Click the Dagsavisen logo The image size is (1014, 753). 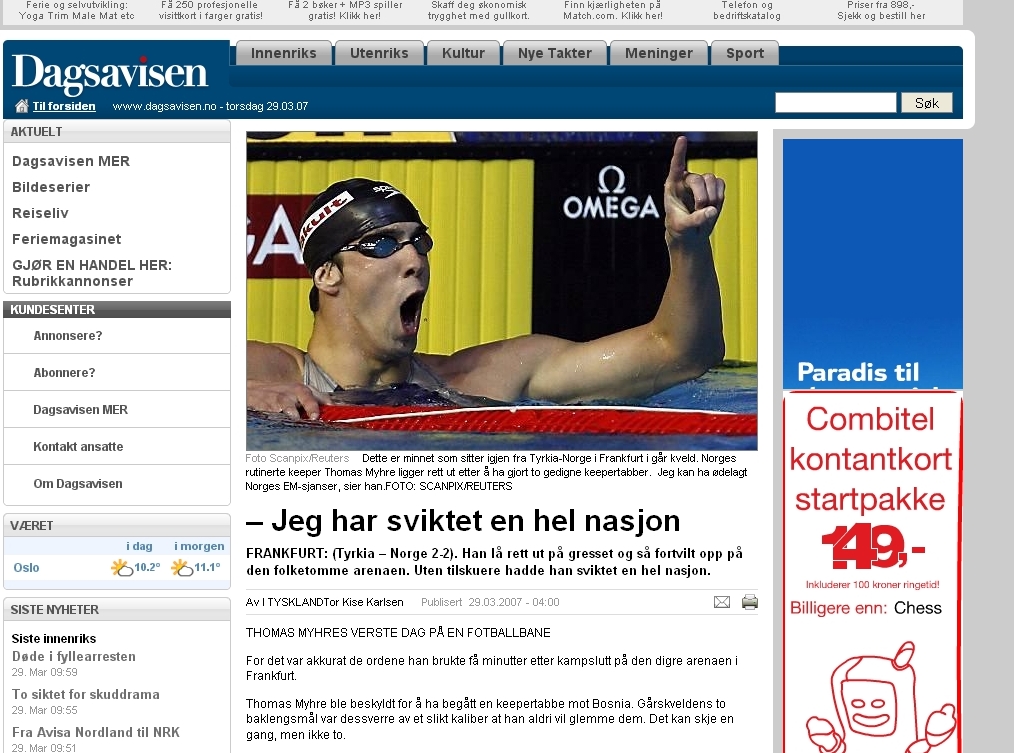110,73
